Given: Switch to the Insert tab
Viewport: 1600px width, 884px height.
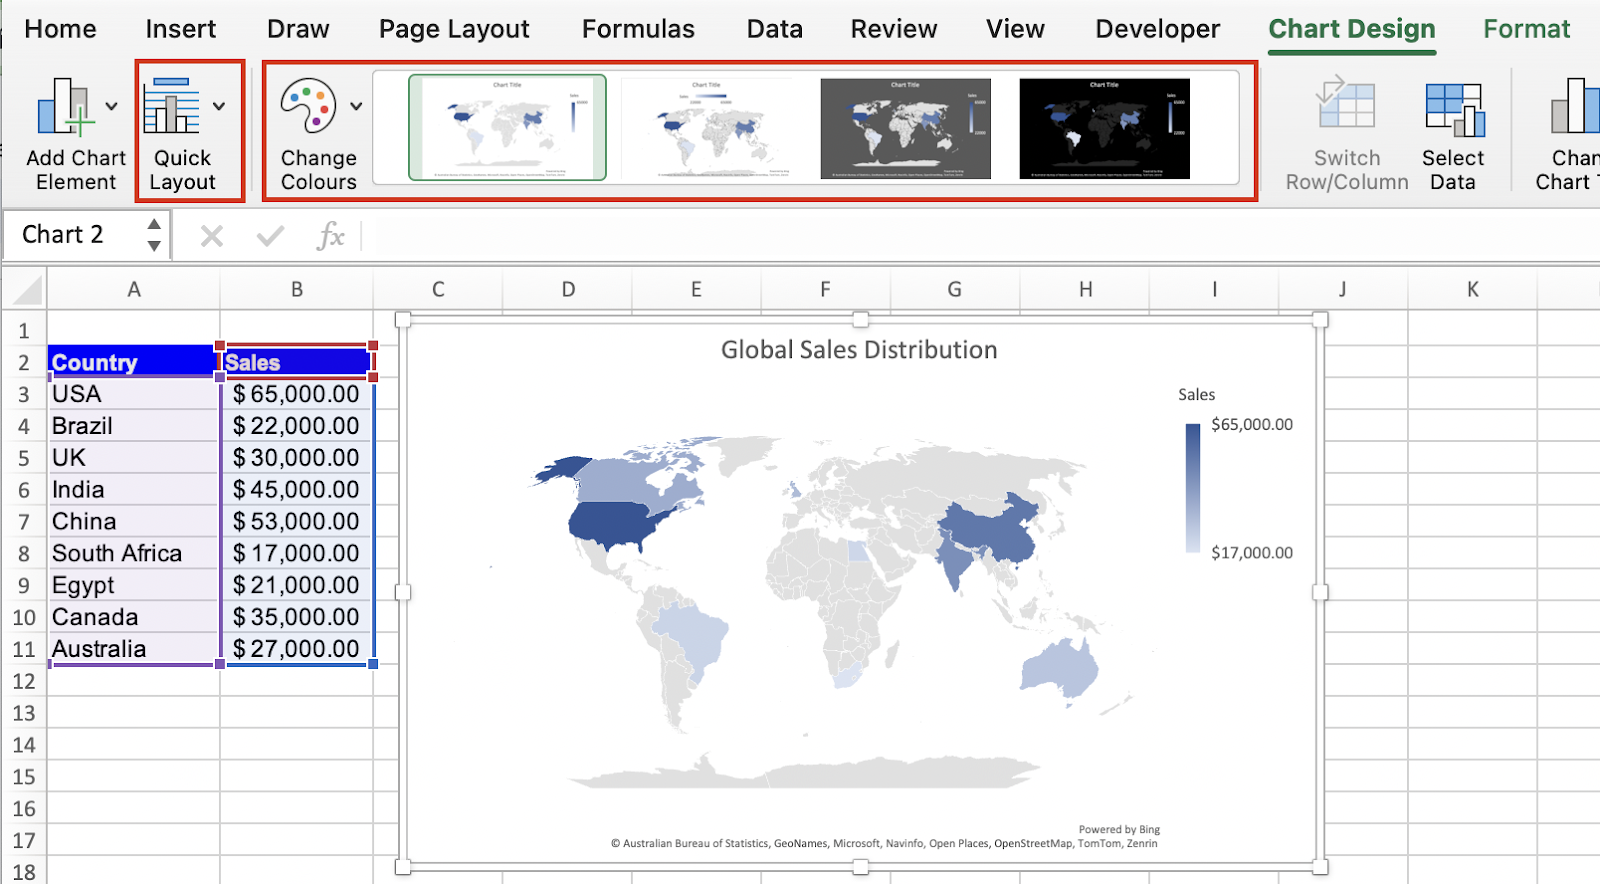Looking at the screenshot, I should tap(180, 29).
